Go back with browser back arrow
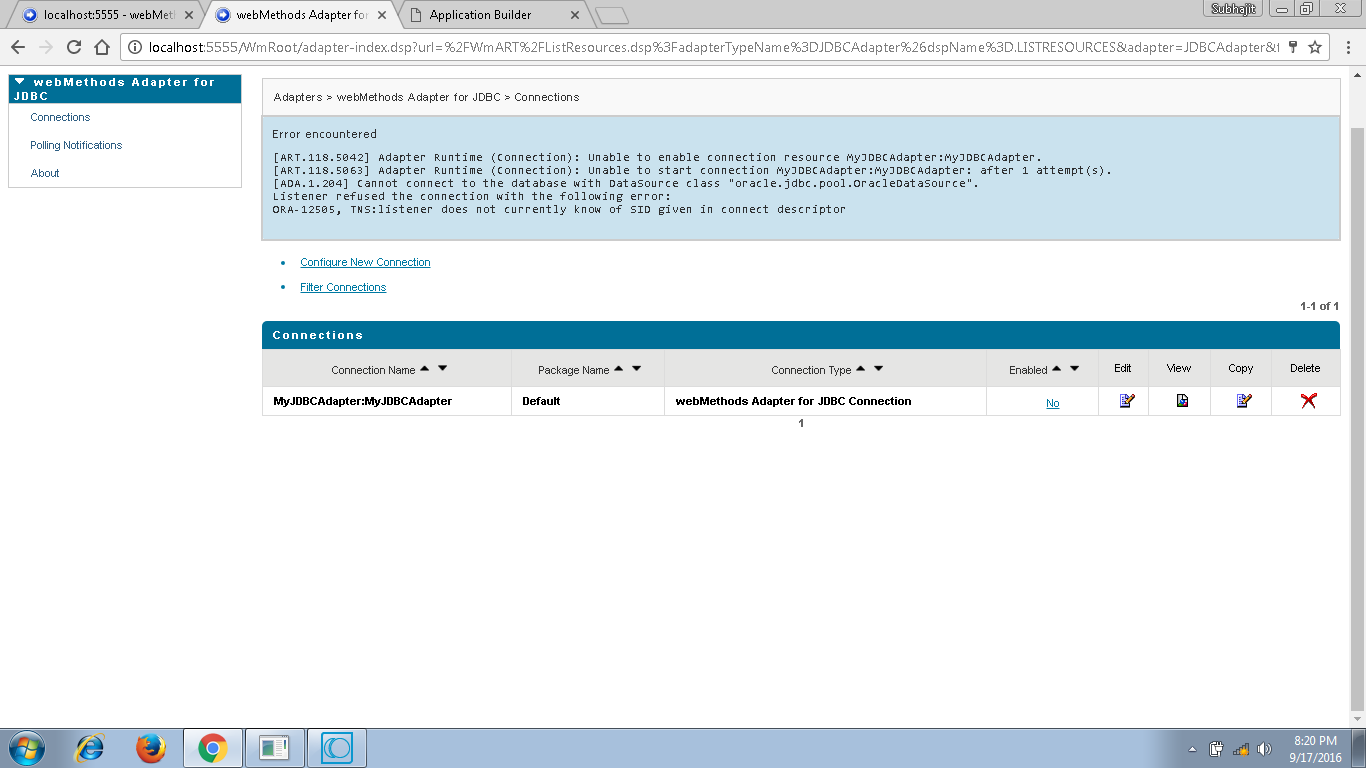 pos(18,47)
